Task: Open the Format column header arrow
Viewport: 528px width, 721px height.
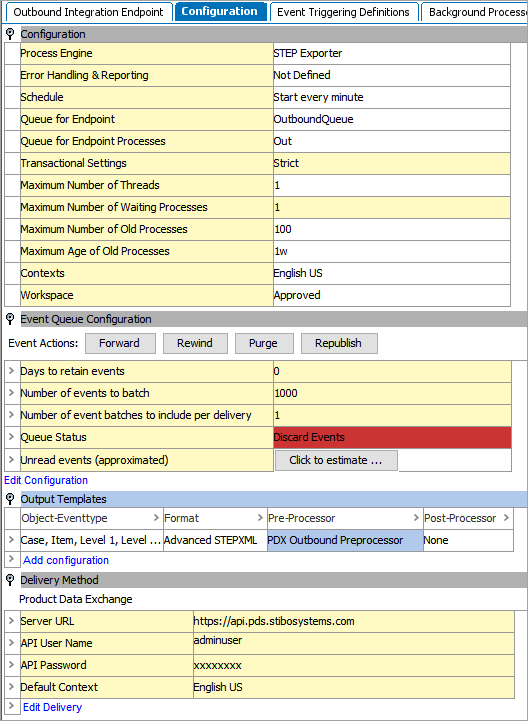Action: [260, 518]
